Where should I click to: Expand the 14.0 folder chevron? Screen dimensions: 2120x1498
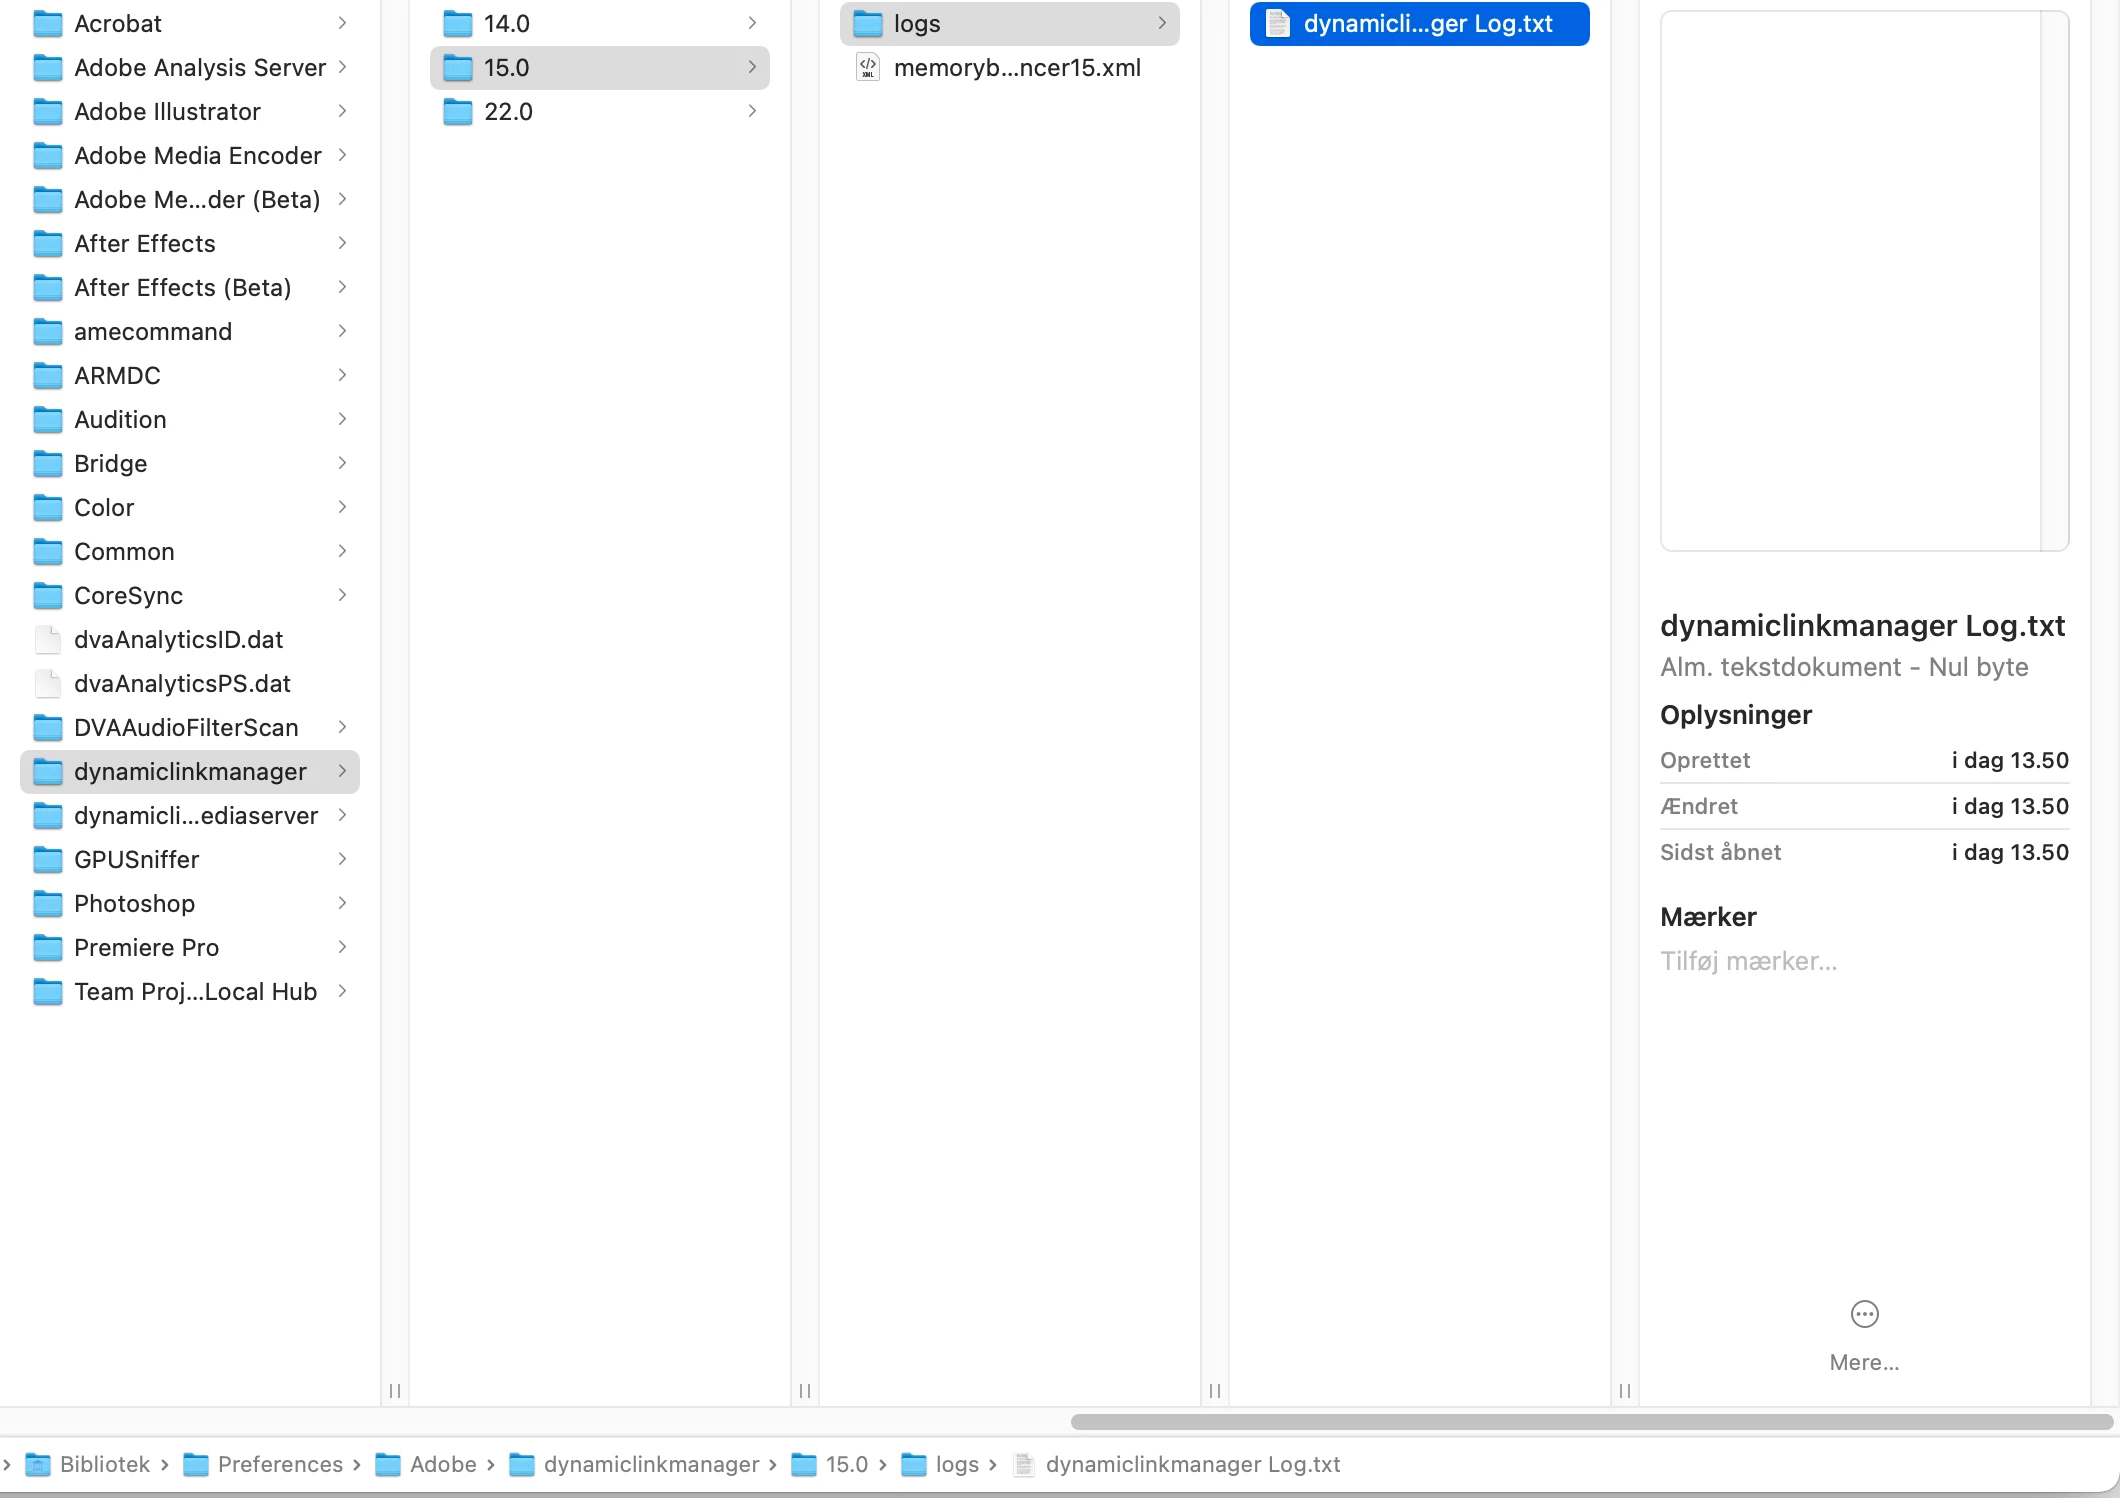(x=752, y=24)
